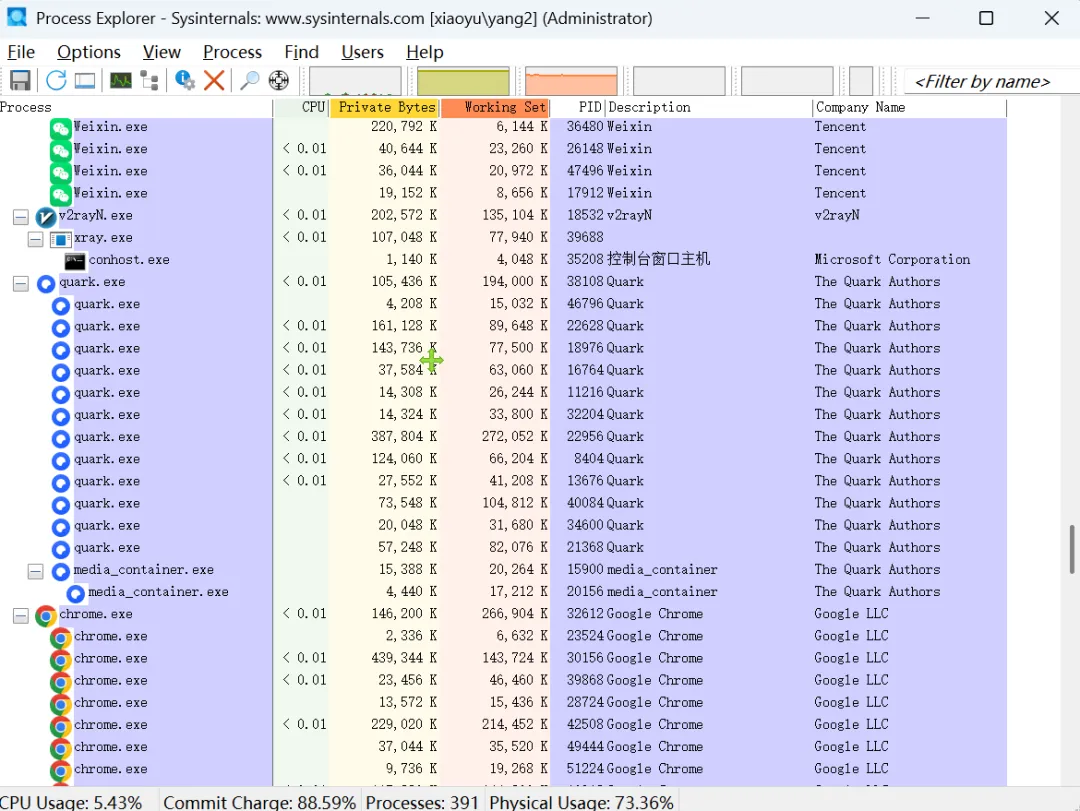Click CPU Usage 5.43% in status bar
Image resolution: width=1080 pixels, height=811 pixels.
72,803
